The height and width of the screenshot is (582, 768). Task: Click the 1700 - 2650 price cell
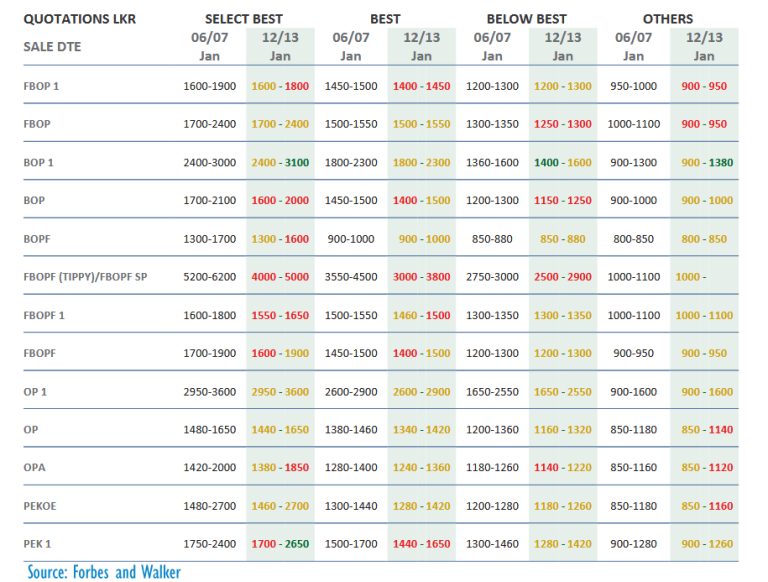(x=281, y=544)
